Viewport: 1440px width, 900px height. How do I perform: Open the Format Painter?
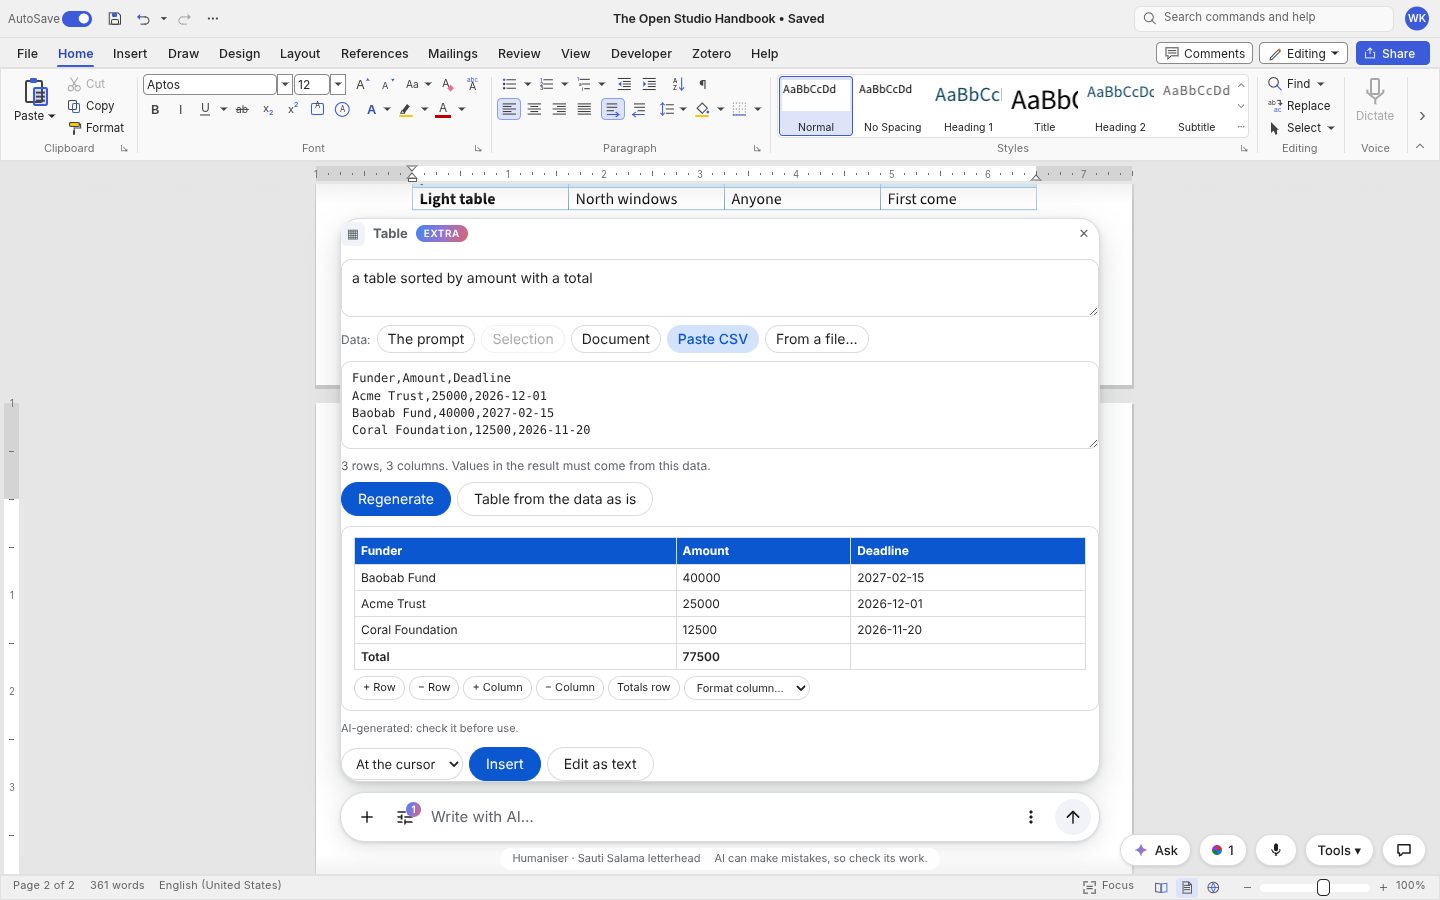coord(96,128)
